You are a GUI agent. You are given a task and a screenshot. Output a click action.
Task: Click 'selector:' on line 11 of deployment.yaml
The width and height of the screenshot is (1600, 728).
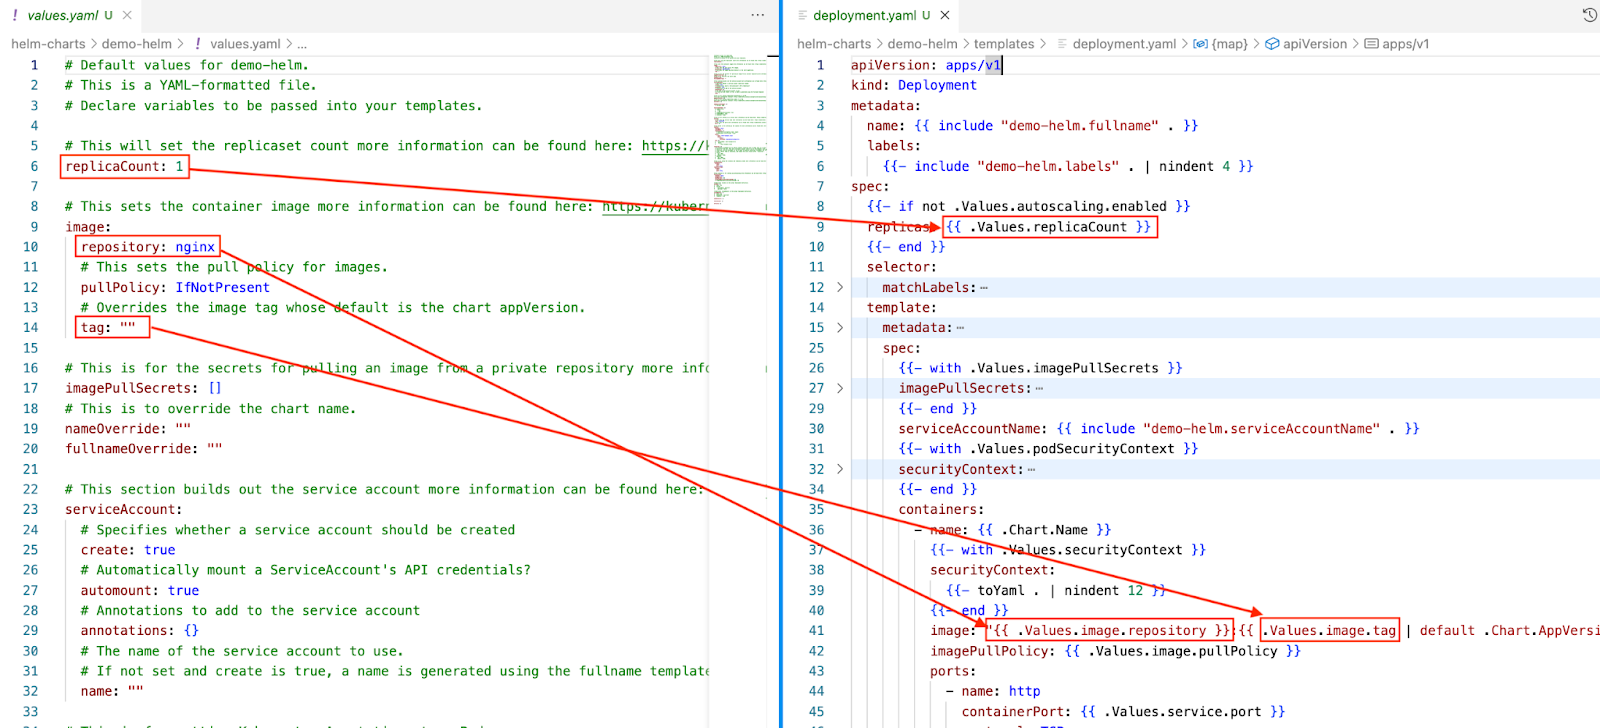tap(902, 267)
